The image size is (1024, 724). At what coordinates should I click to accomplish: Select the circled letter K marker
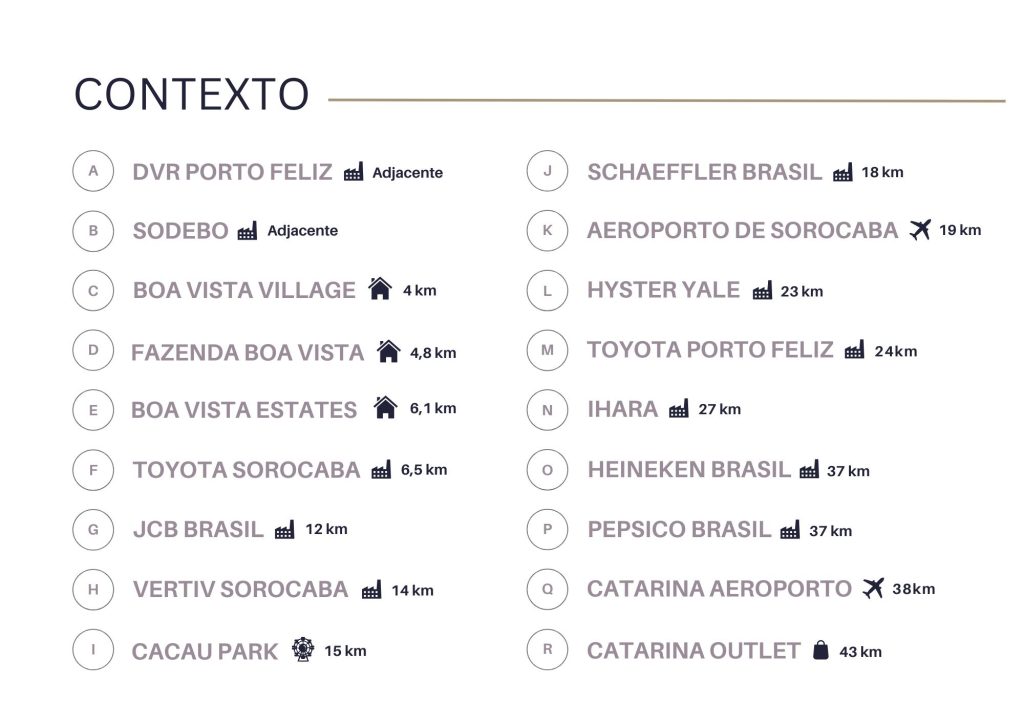[547, 231]
